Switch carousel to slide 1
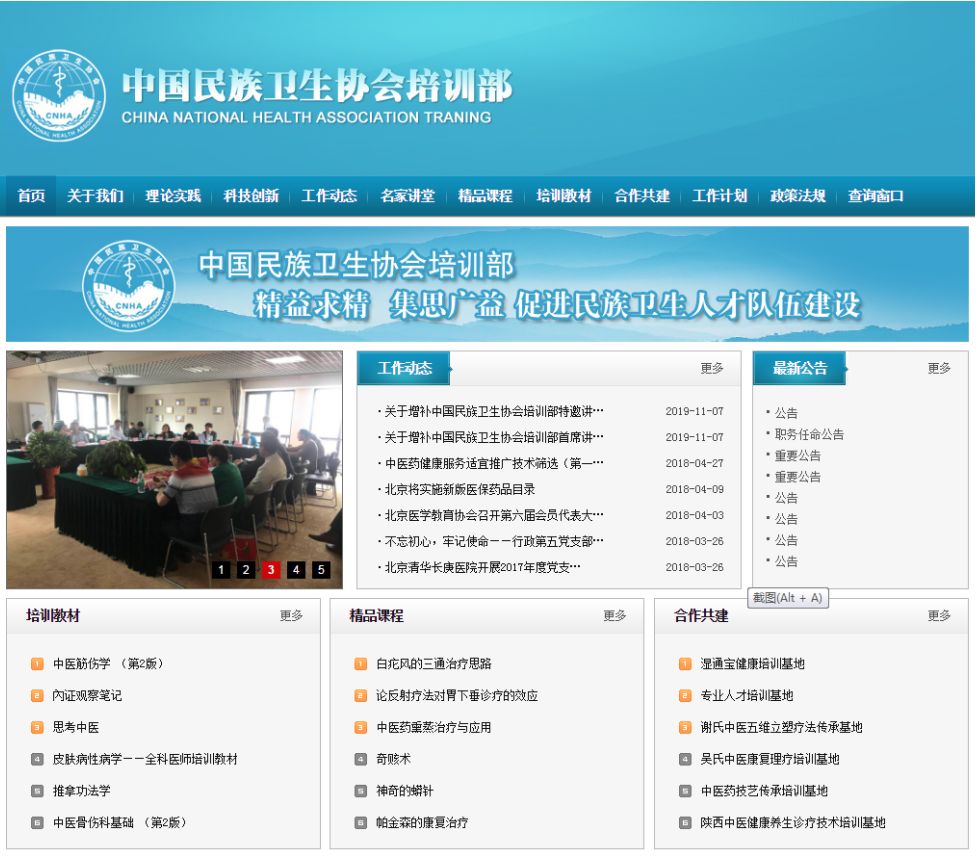 click(221, 571)
